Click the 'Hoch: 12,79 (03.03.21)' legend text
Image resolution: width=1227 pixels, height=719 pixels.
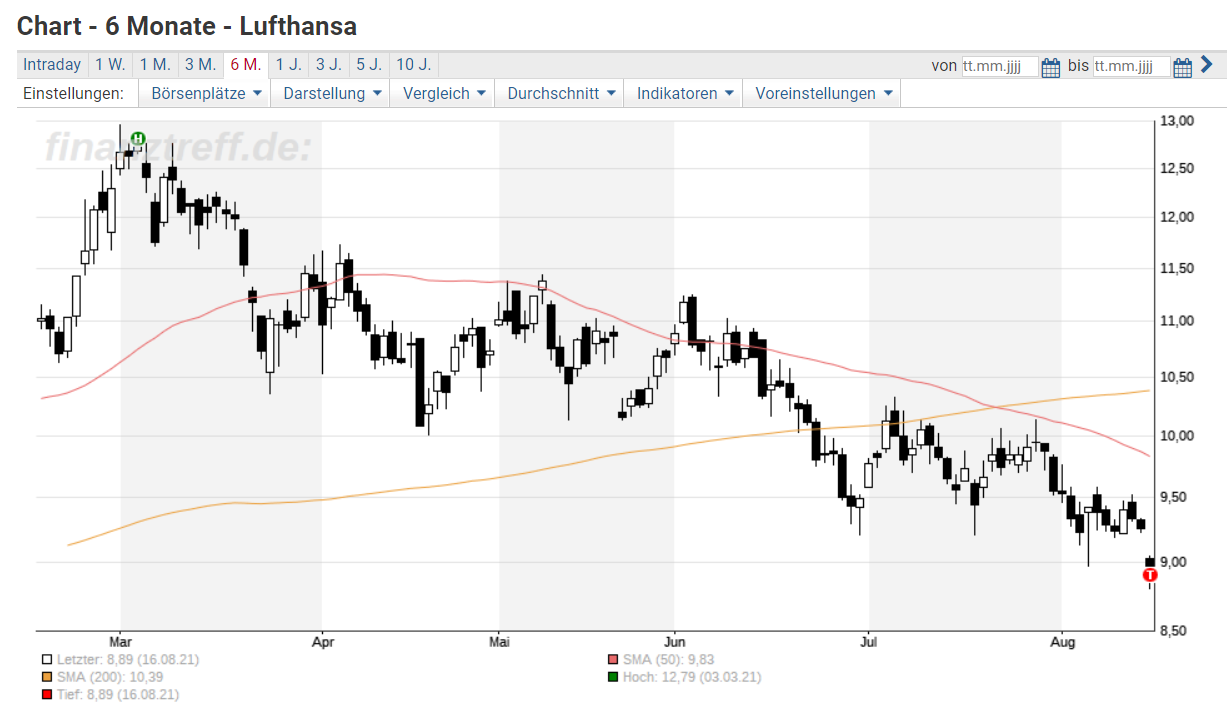(692, 677)
